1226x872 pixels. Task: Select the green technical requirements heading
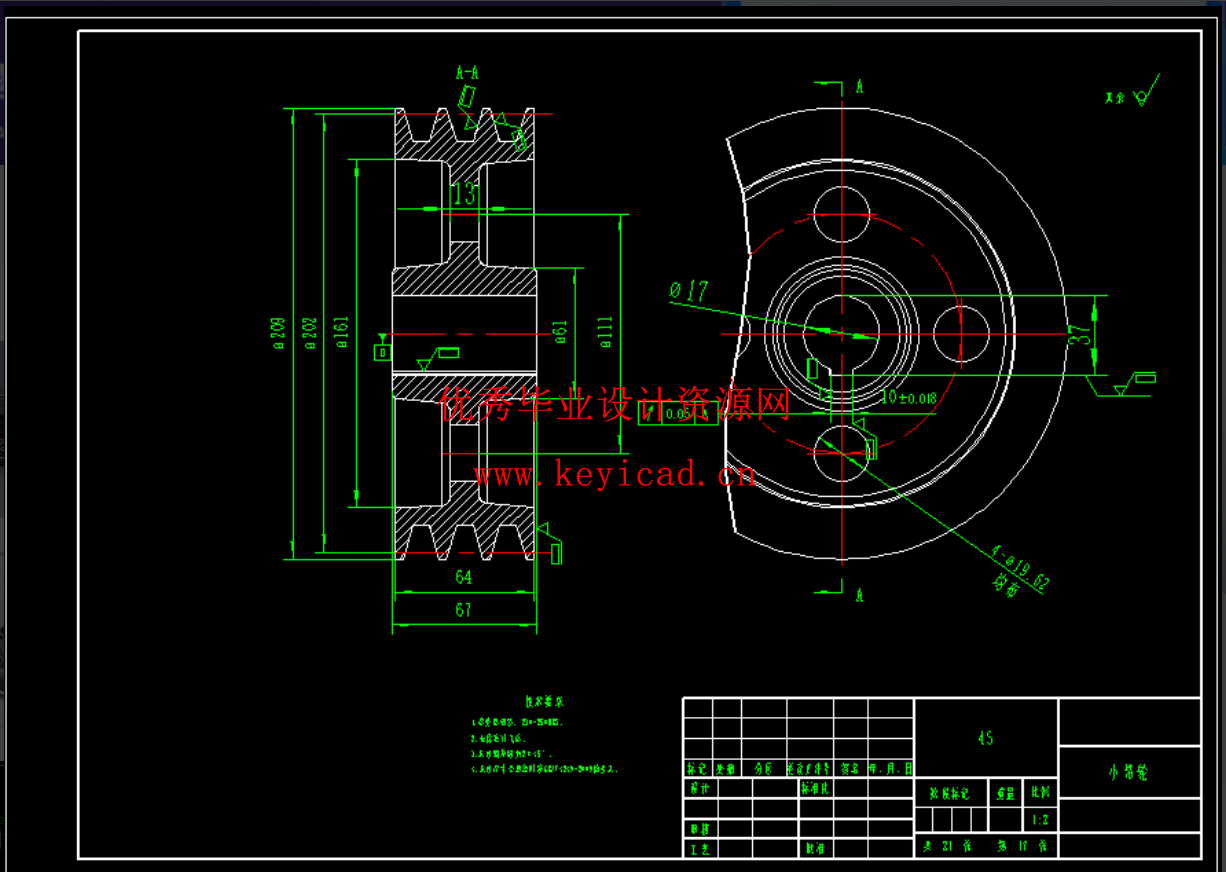(545, 702)
